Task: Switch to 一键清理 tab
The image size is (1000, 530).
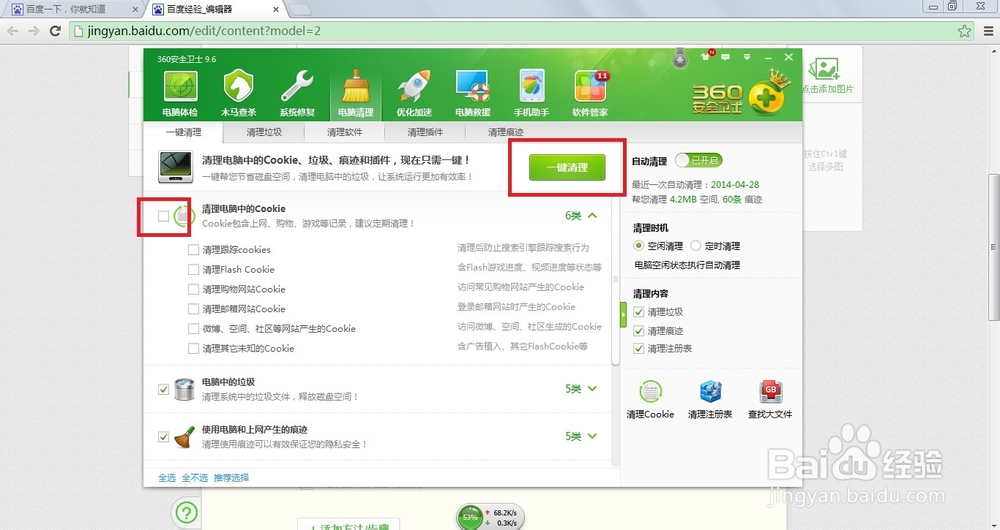Action: [184, 132]
